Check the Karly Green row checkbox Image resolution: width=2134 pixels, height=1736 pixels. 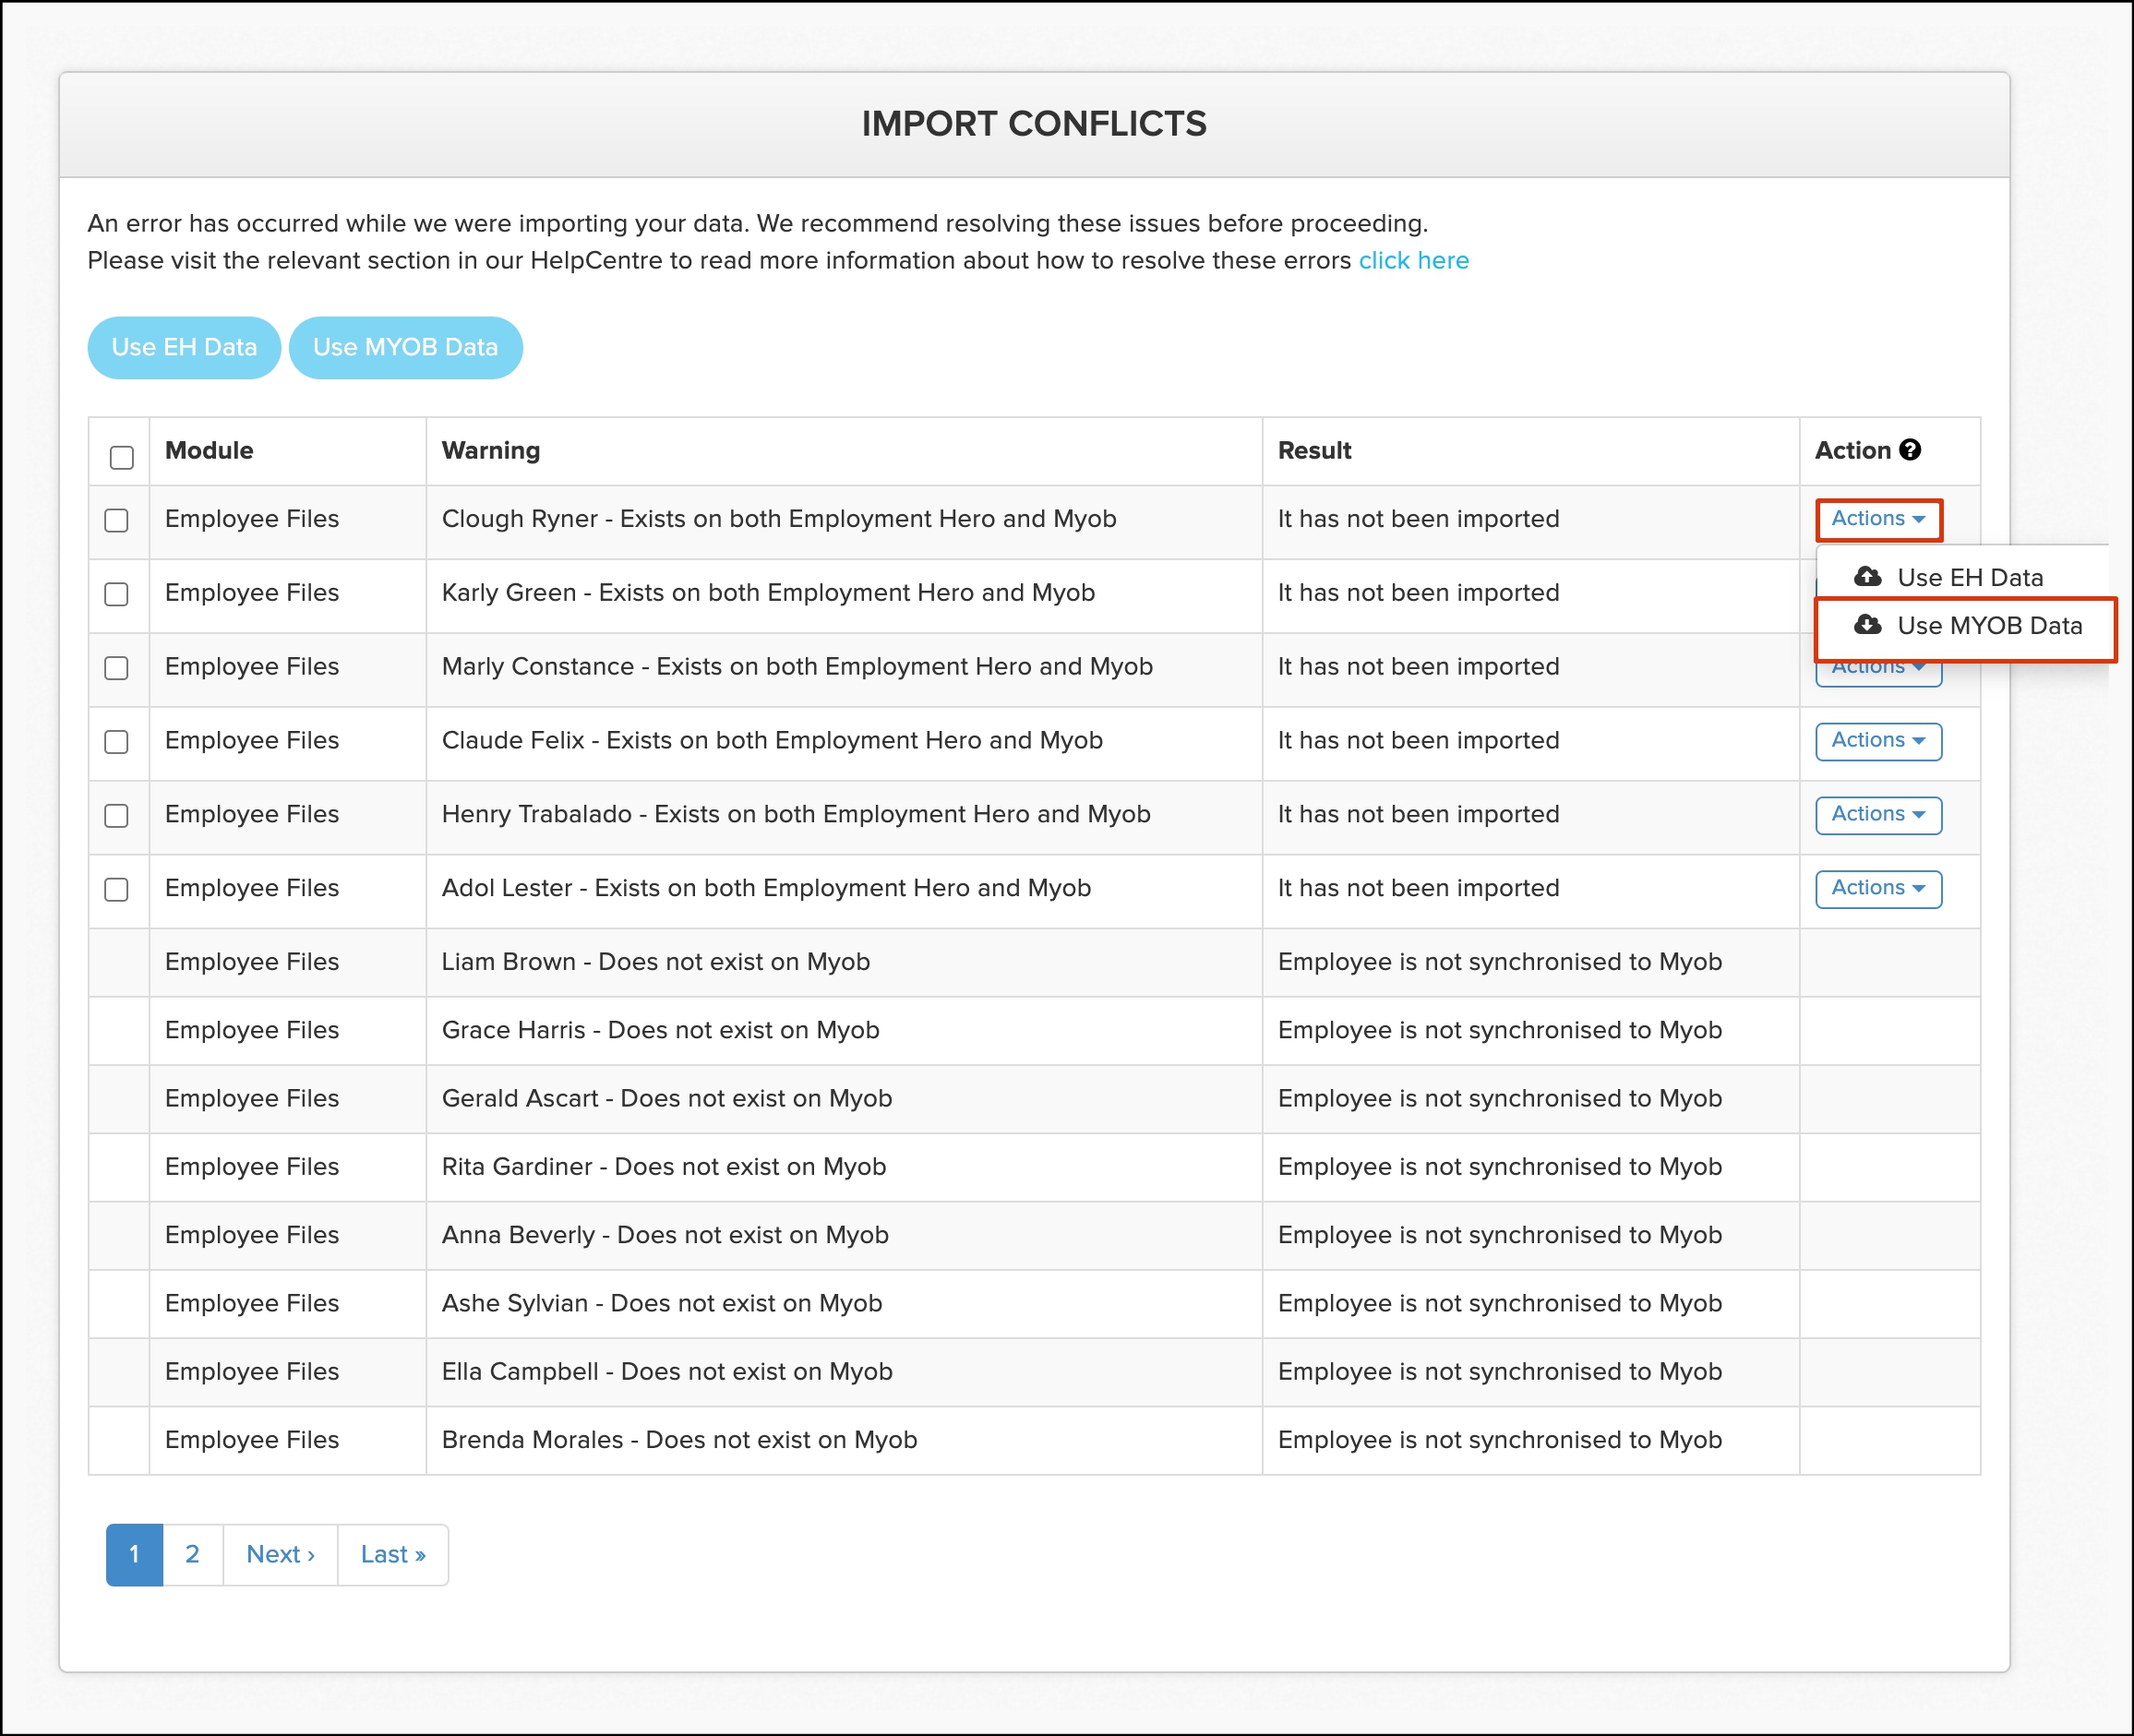coord(116,594)
